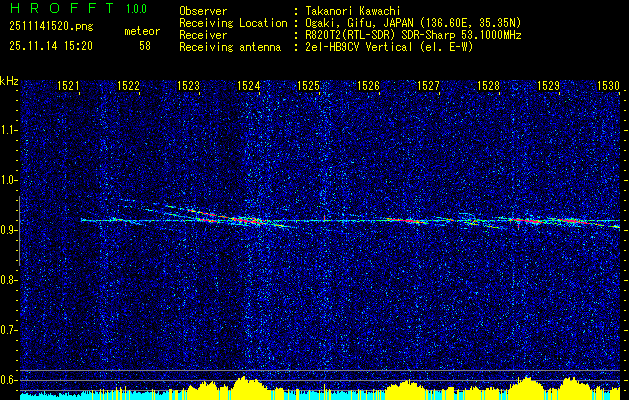Click the 0.7 frequency axis label
Viewport: 629px width, 400px height.
tap(9, 329)
